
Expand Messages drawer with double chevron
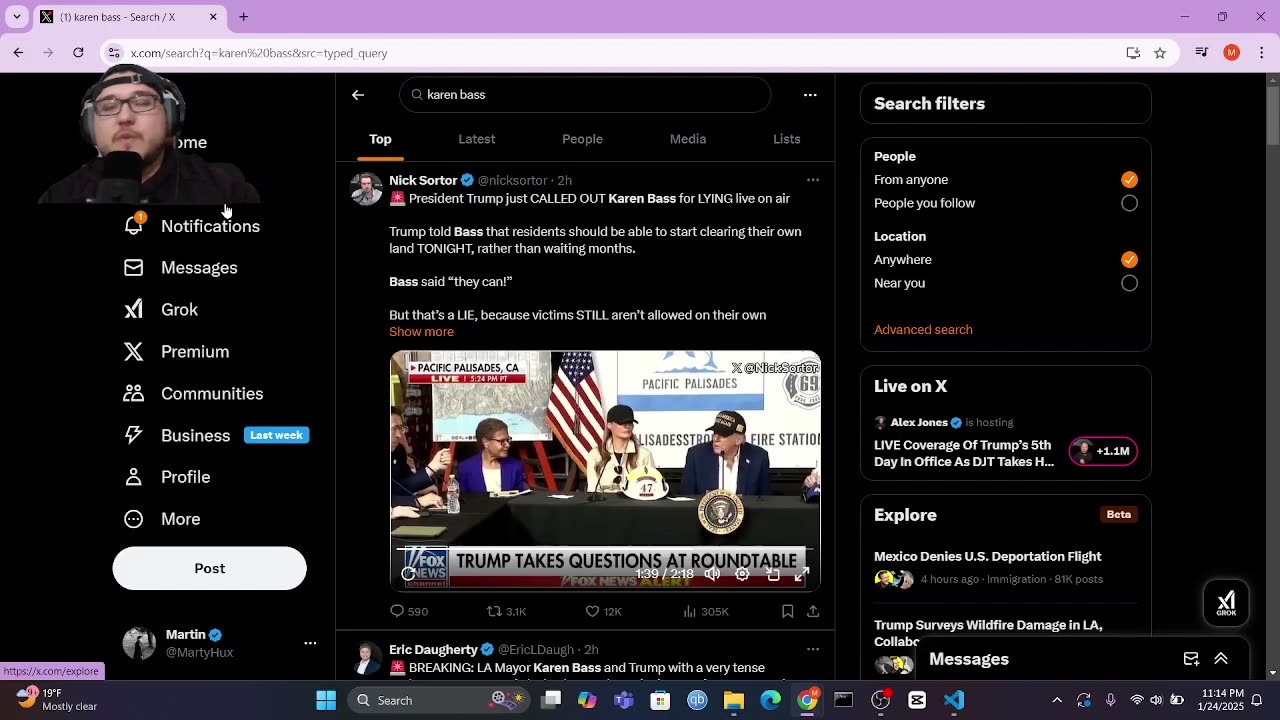pyautogui.click(x=1221, y=659)
